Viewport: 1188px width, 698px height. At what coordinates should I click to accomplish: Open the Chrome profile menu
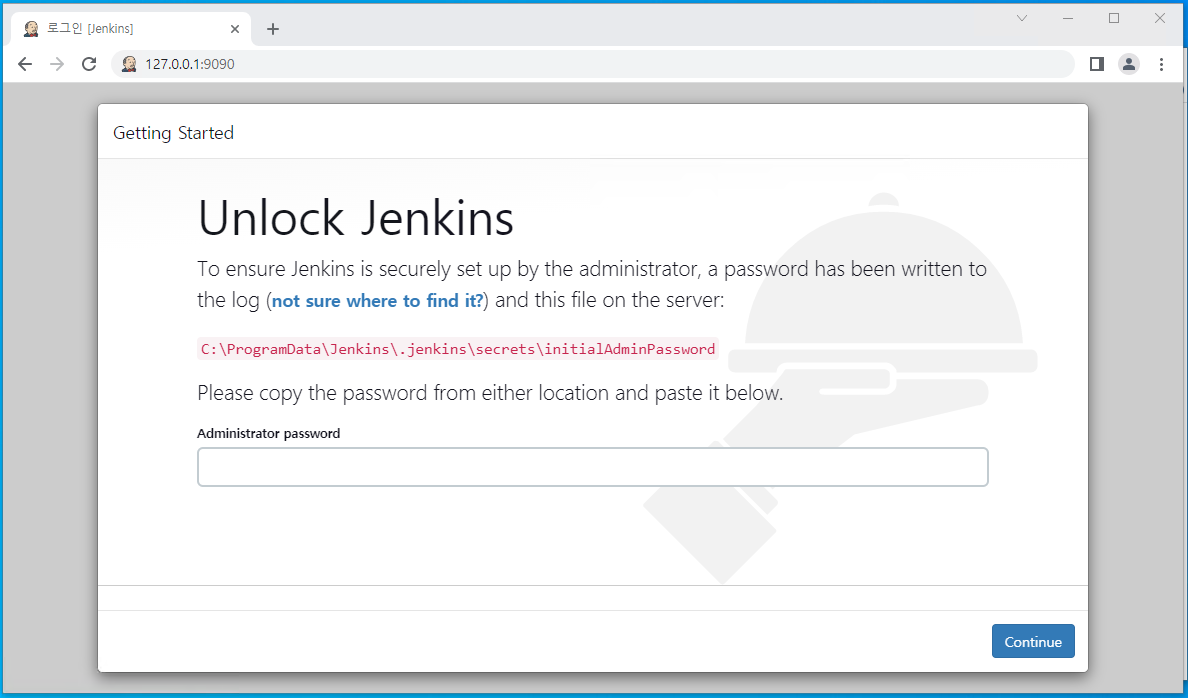pos(1129,64)
